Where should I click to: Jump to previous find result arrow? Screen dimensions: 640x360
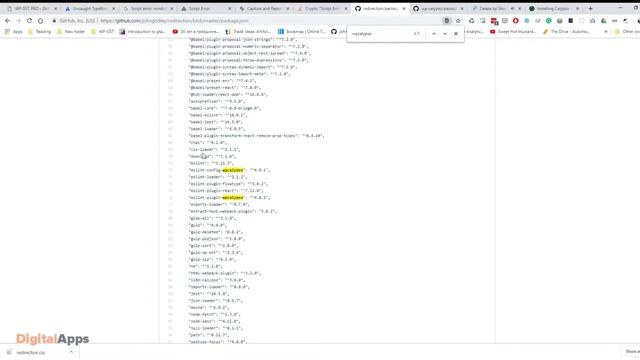point(434,34)
